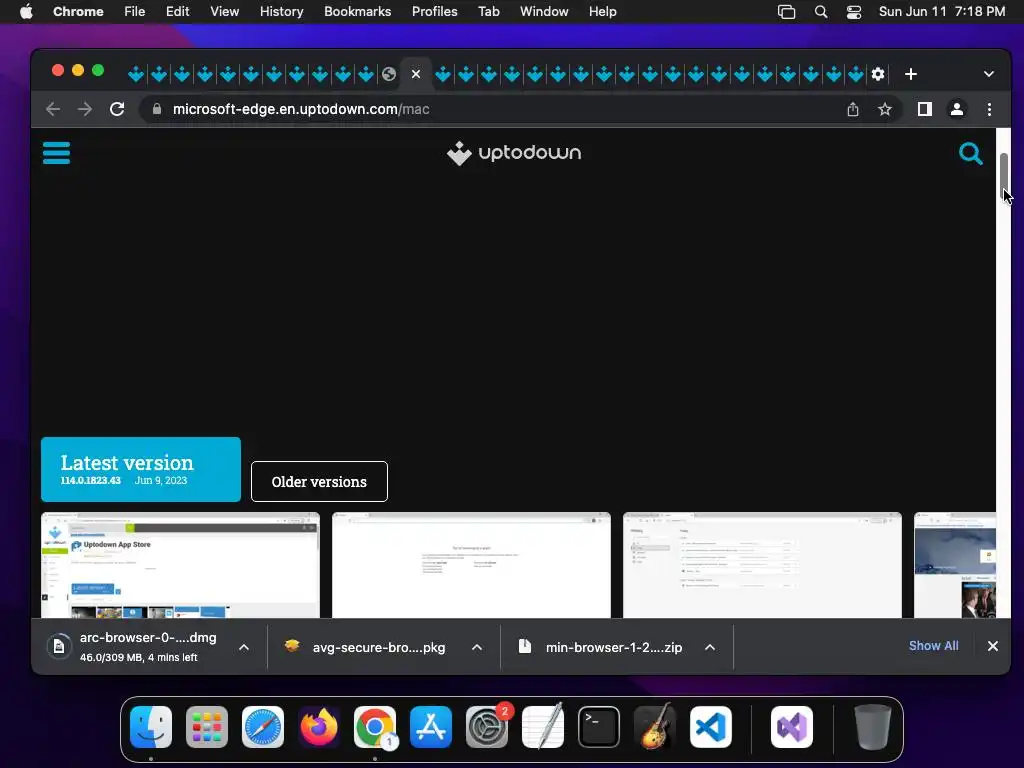Screen dimensions: 1024x768
Task: Open App Store from the Dock
Action: (x=431, y=727)
